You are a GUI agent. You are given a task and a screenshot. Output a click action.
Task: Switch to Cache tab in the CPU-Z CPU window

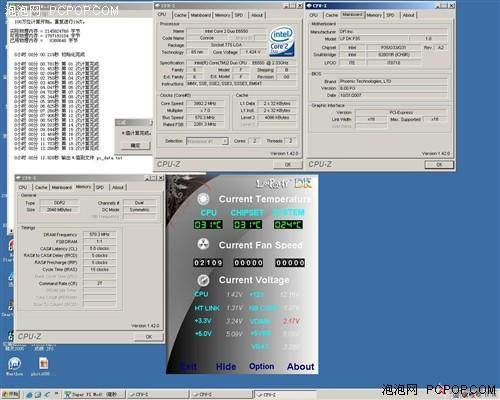(180, 15)
